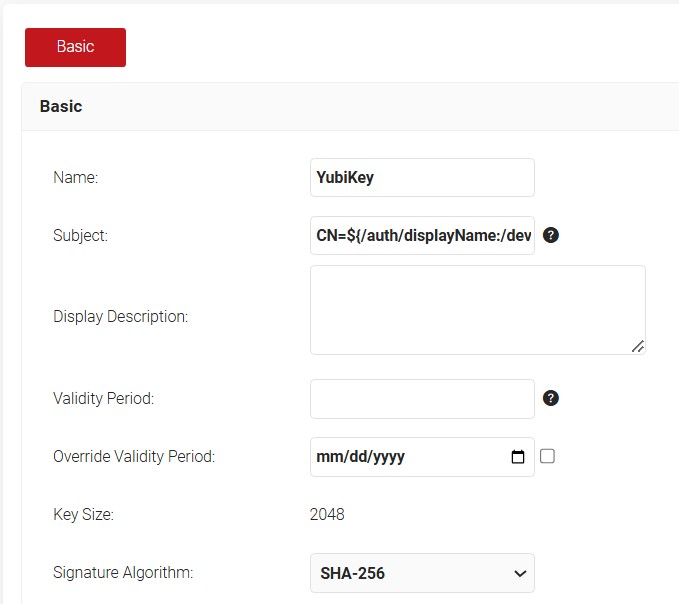
Task: Click the "Name:" field label
Action: 75,177
